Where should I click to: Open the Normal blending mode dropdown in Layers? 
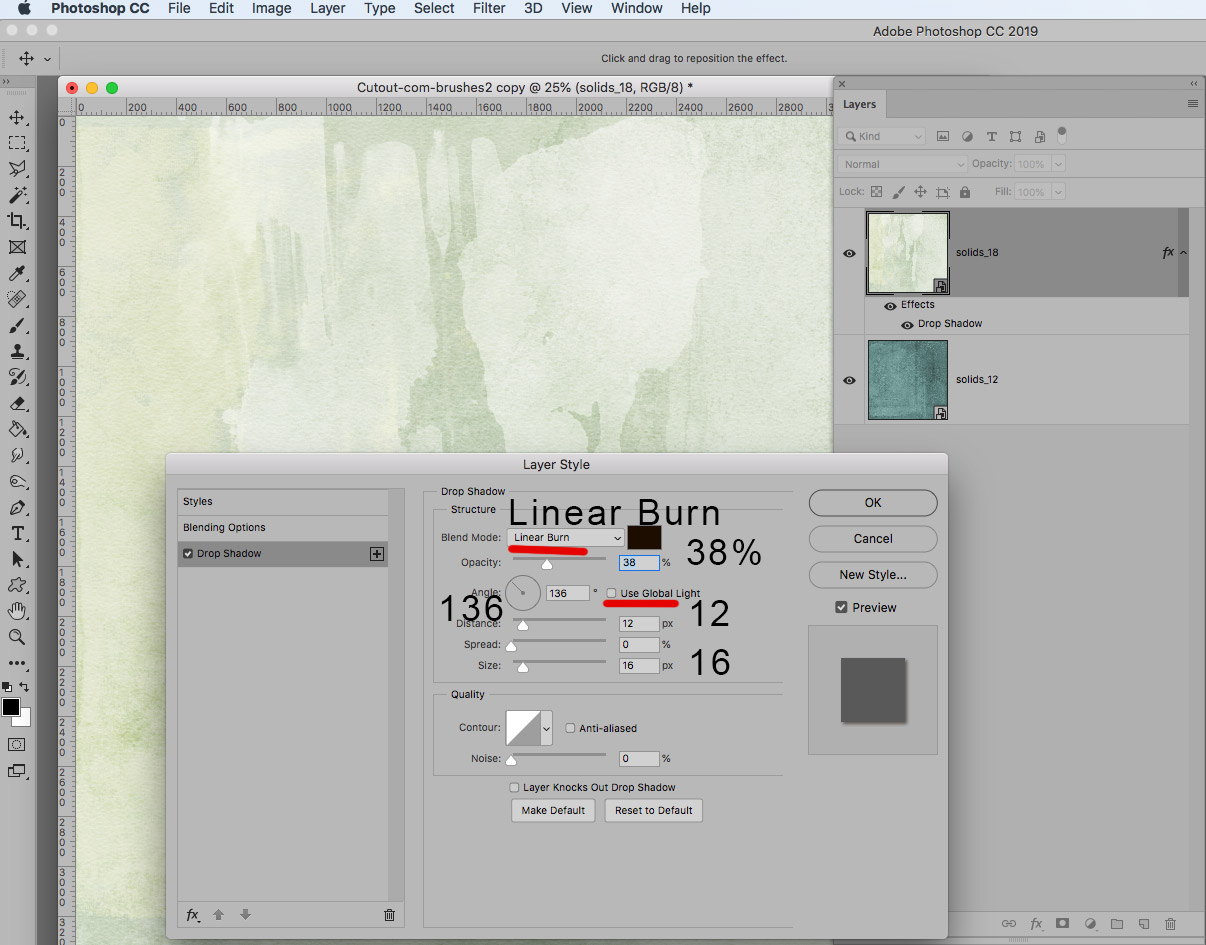click(x=903, y=164)
